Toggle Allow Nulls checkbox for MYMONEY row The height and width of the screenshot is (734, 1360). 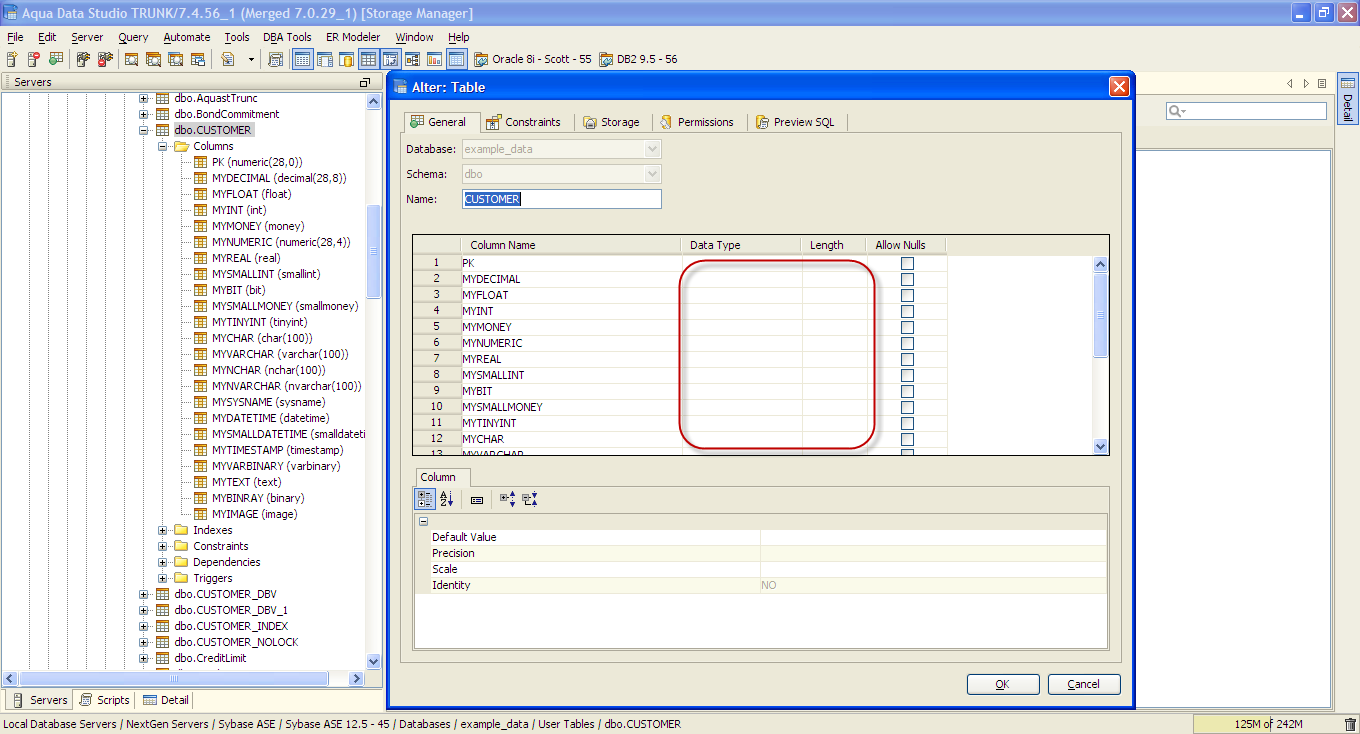(907, 327)
